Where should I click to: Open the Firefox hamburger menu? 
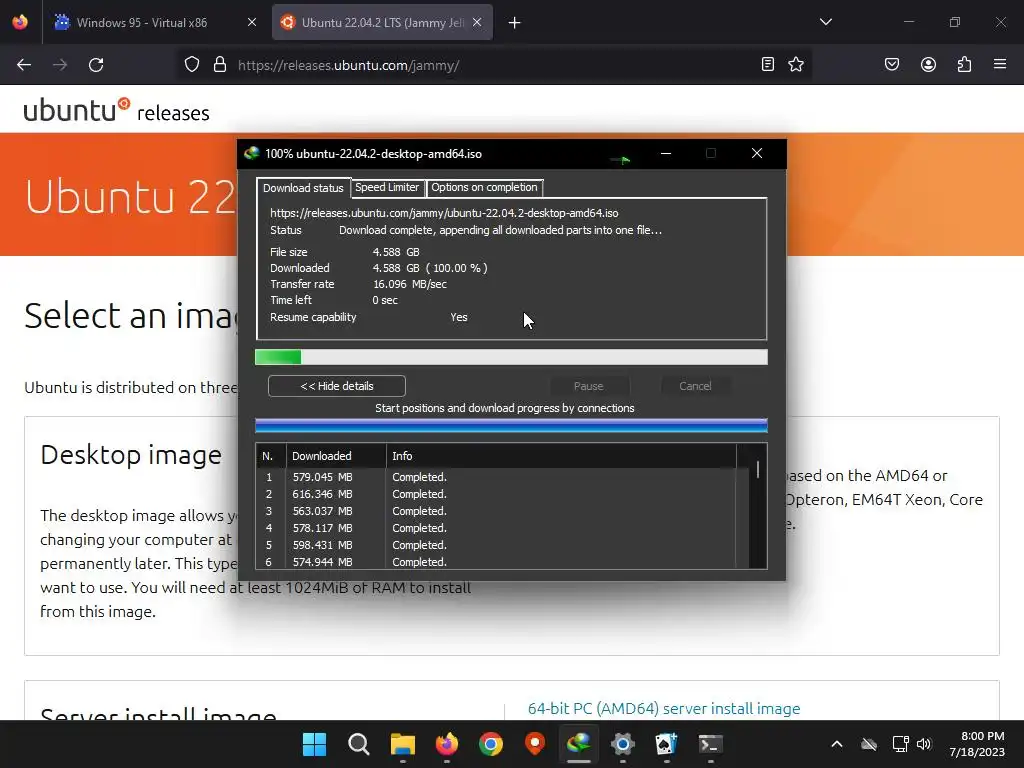(1000, 64)
